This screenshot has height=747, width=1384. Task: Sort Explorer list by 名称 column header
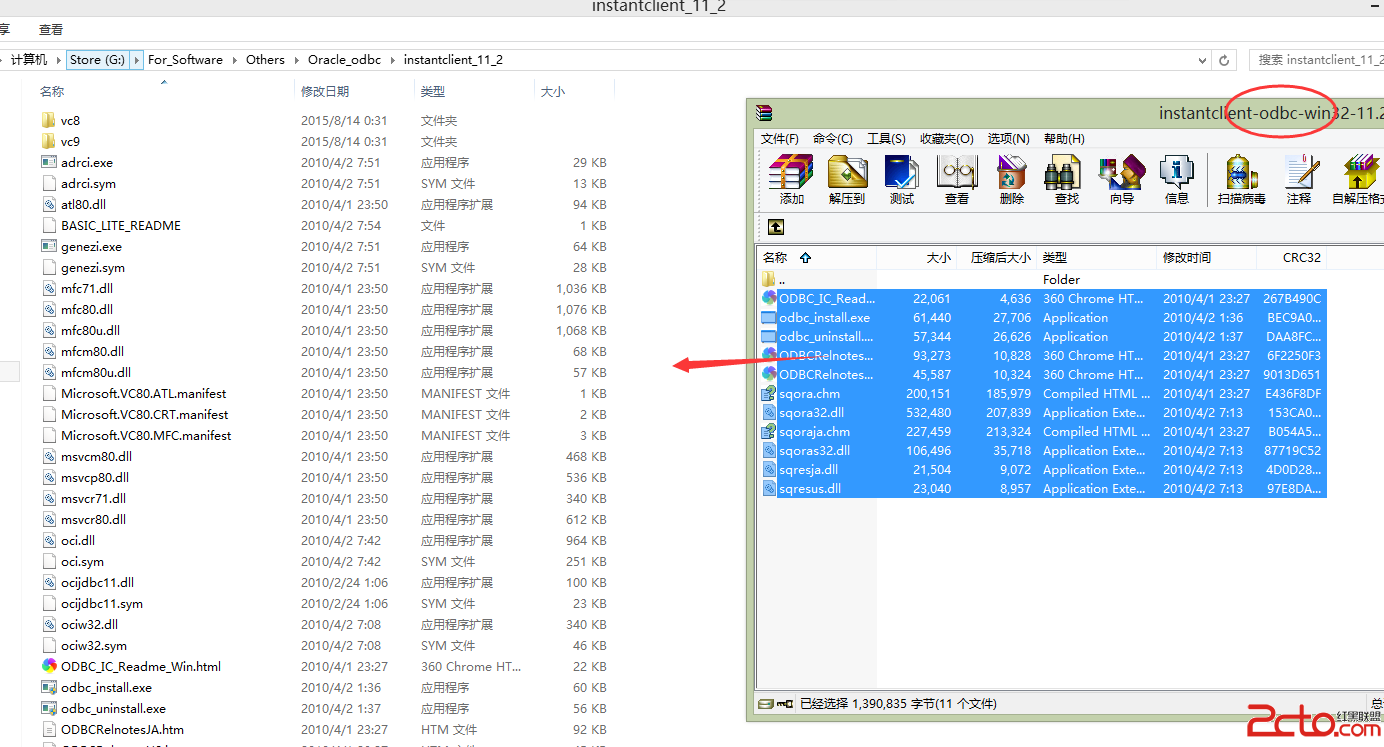click(x=52, y=91)
